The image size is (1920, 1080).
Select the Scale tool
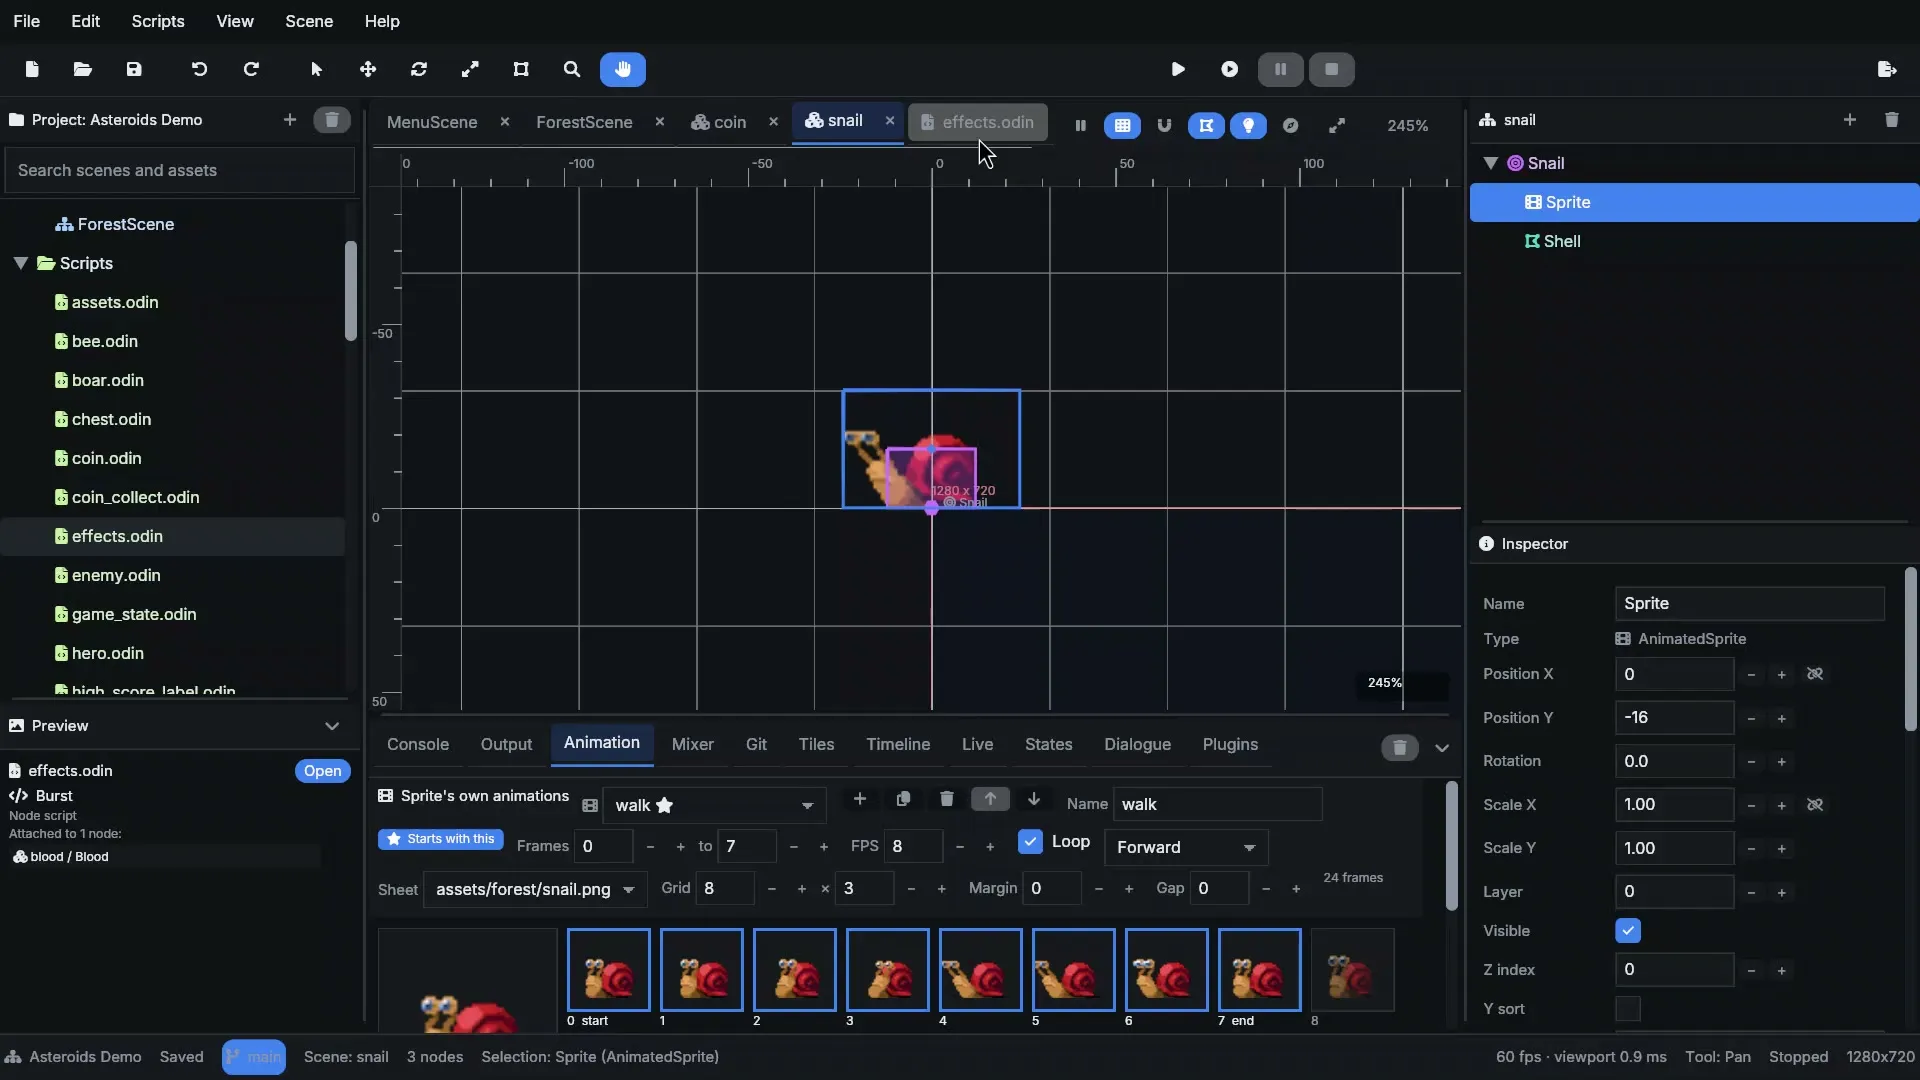(470, 69)
